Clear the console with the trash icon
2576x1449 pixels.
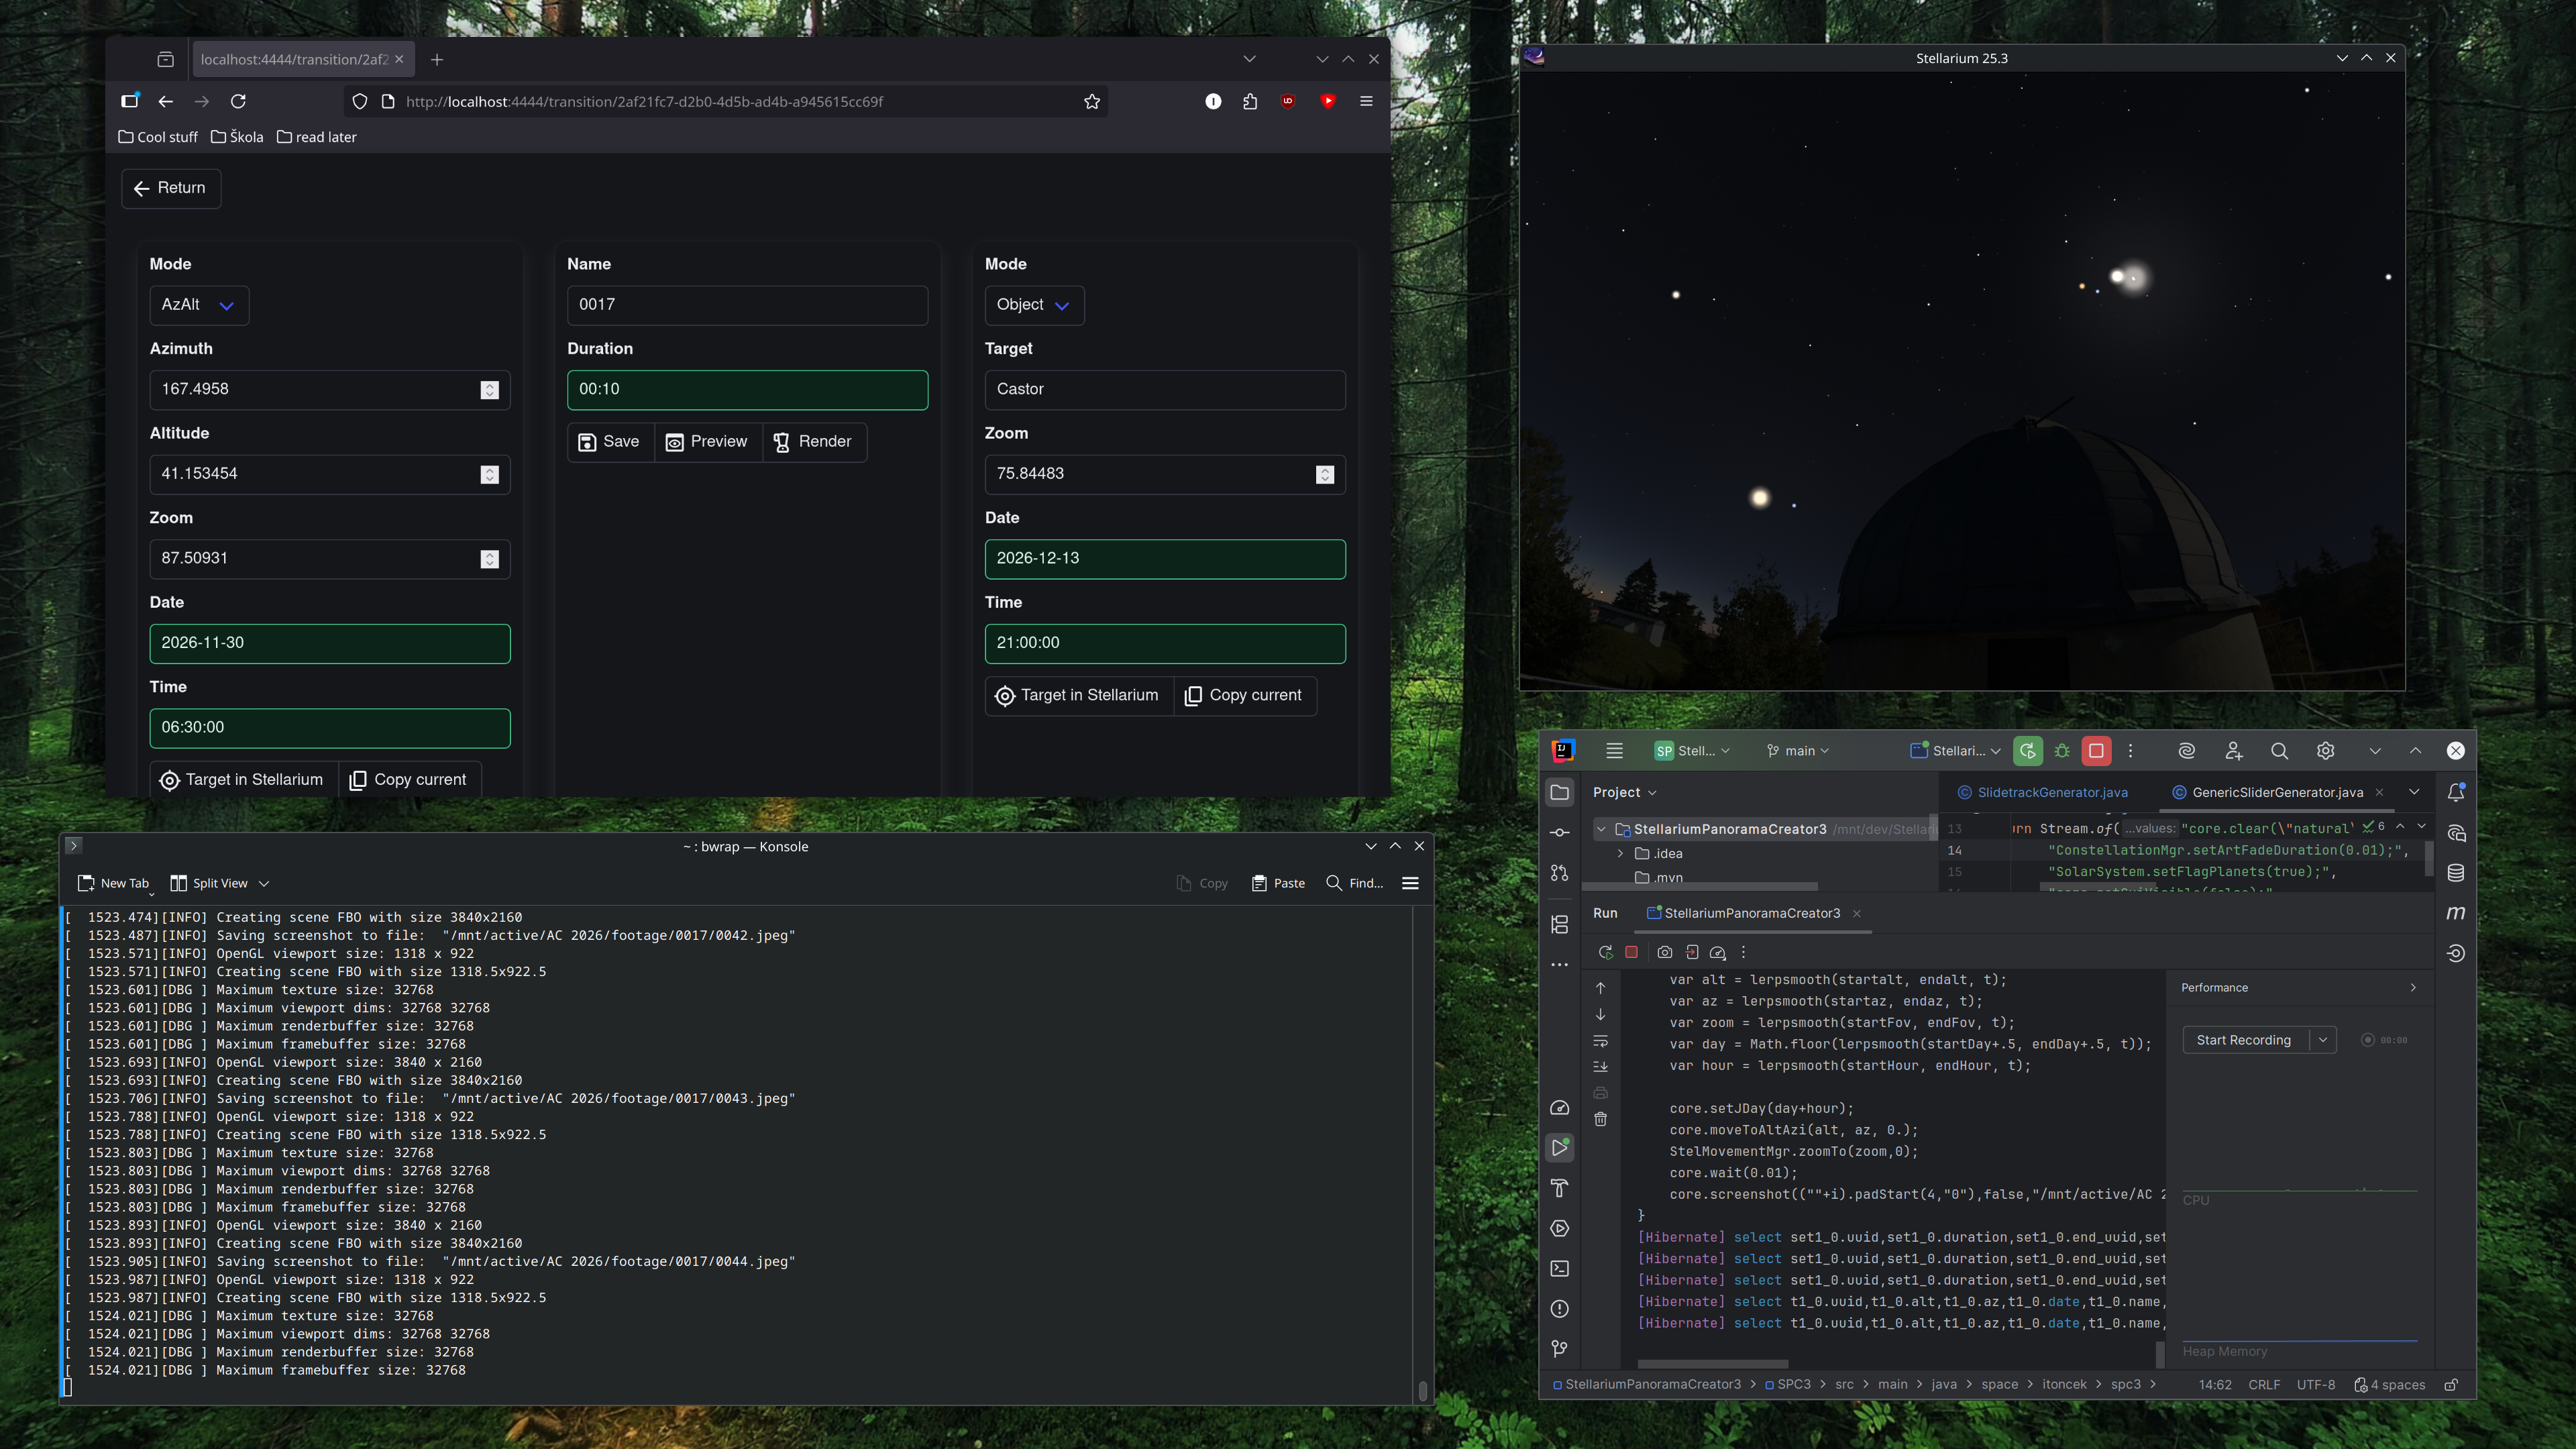1600,1119
